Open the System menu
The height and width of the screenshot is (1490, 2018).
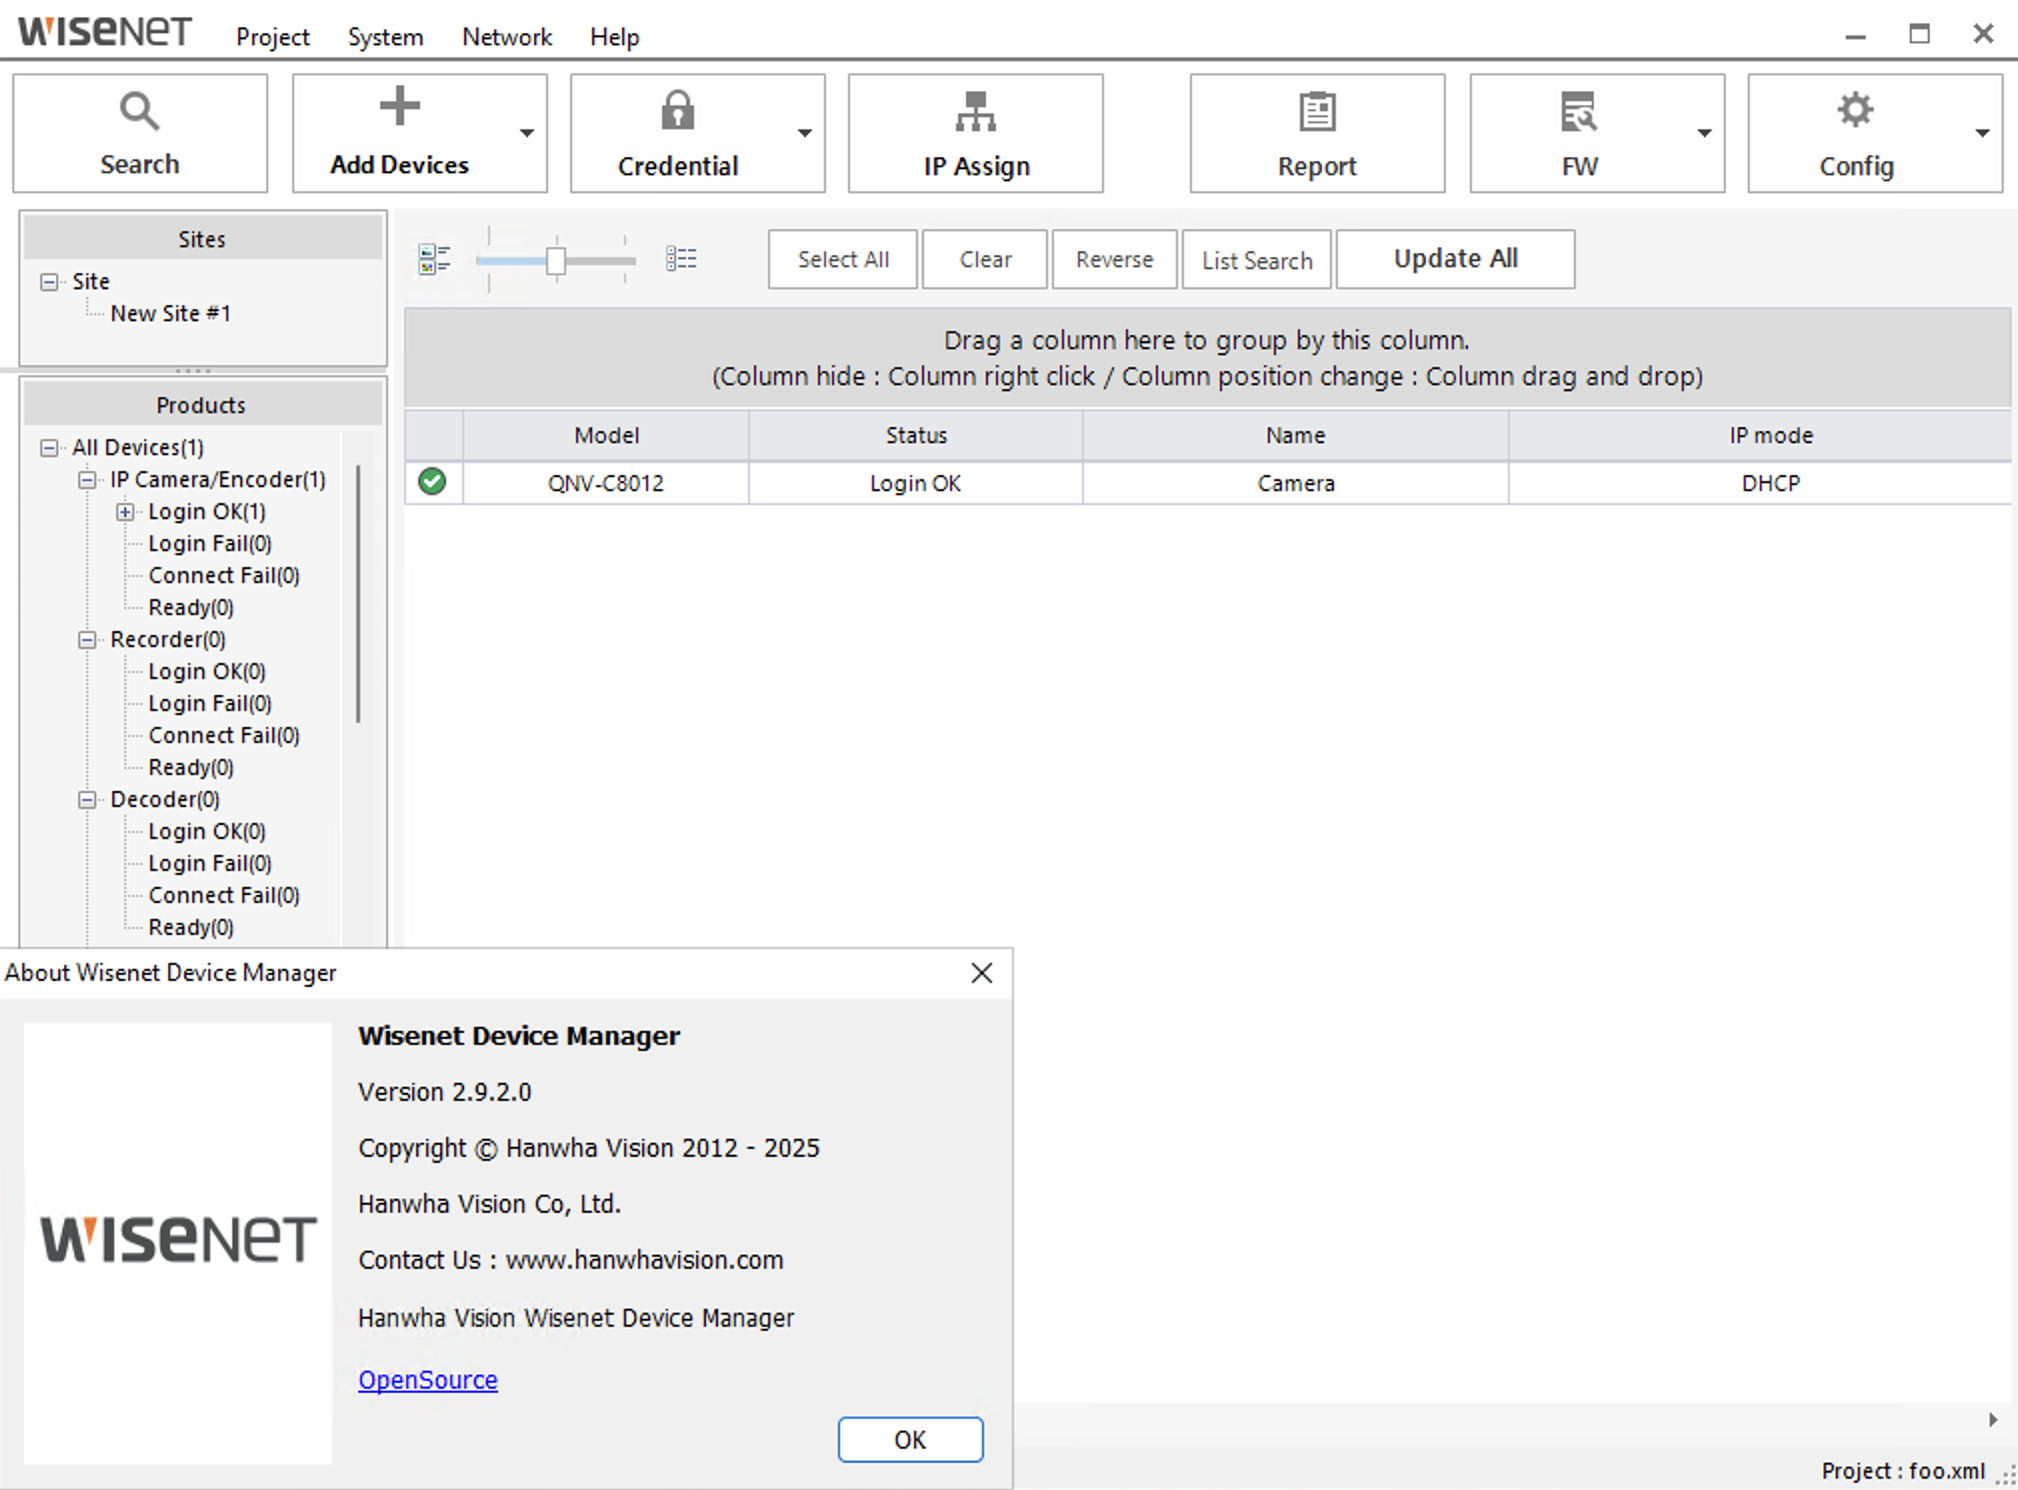[385, 37]
